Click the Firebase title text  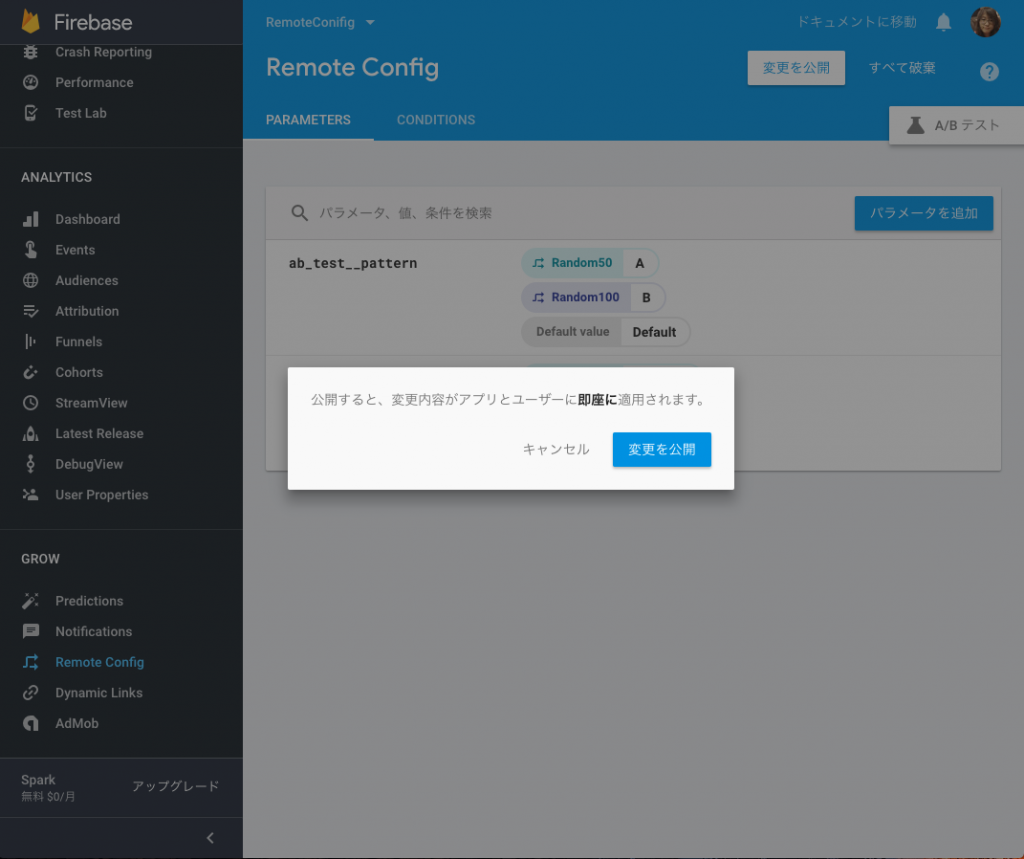coord(93,22)
